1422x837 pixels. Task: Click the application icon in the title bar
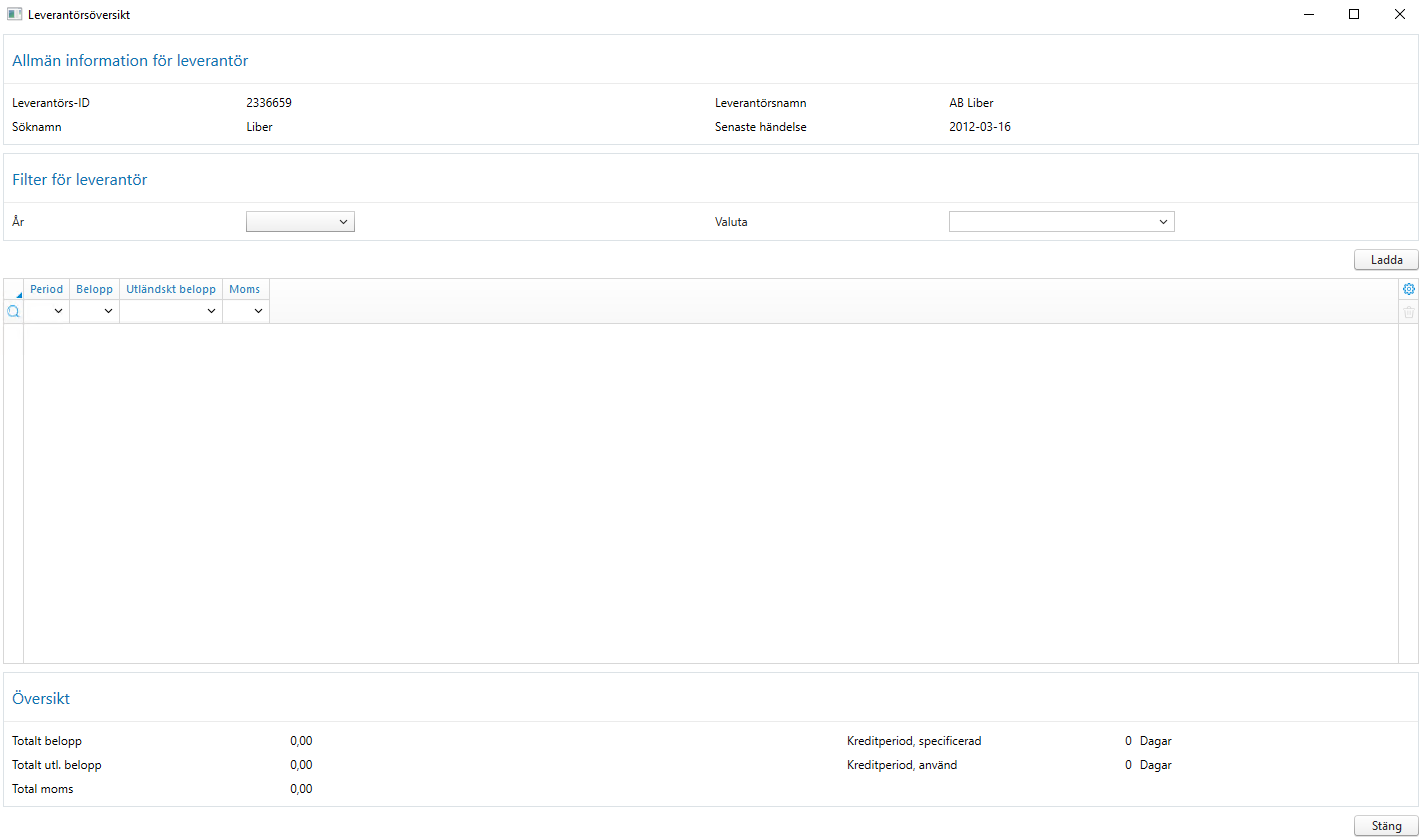pos(13,14)
